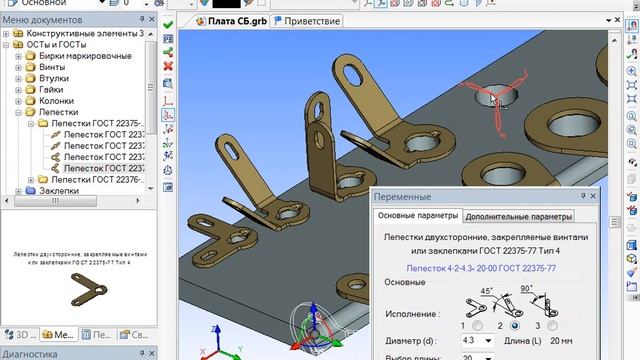Open the Основной layer dropdown at the top left
640x360 pixels.
coord(102,2)
